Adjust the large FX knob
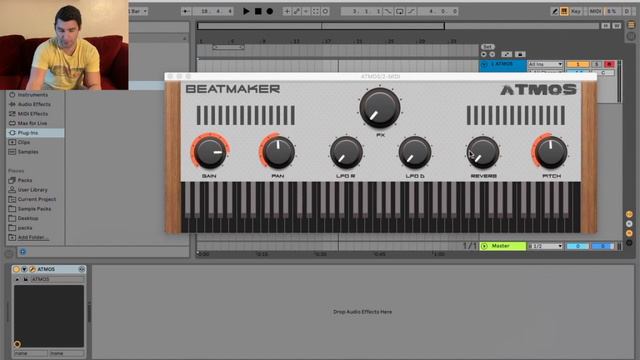 click(x=380, y=108)
